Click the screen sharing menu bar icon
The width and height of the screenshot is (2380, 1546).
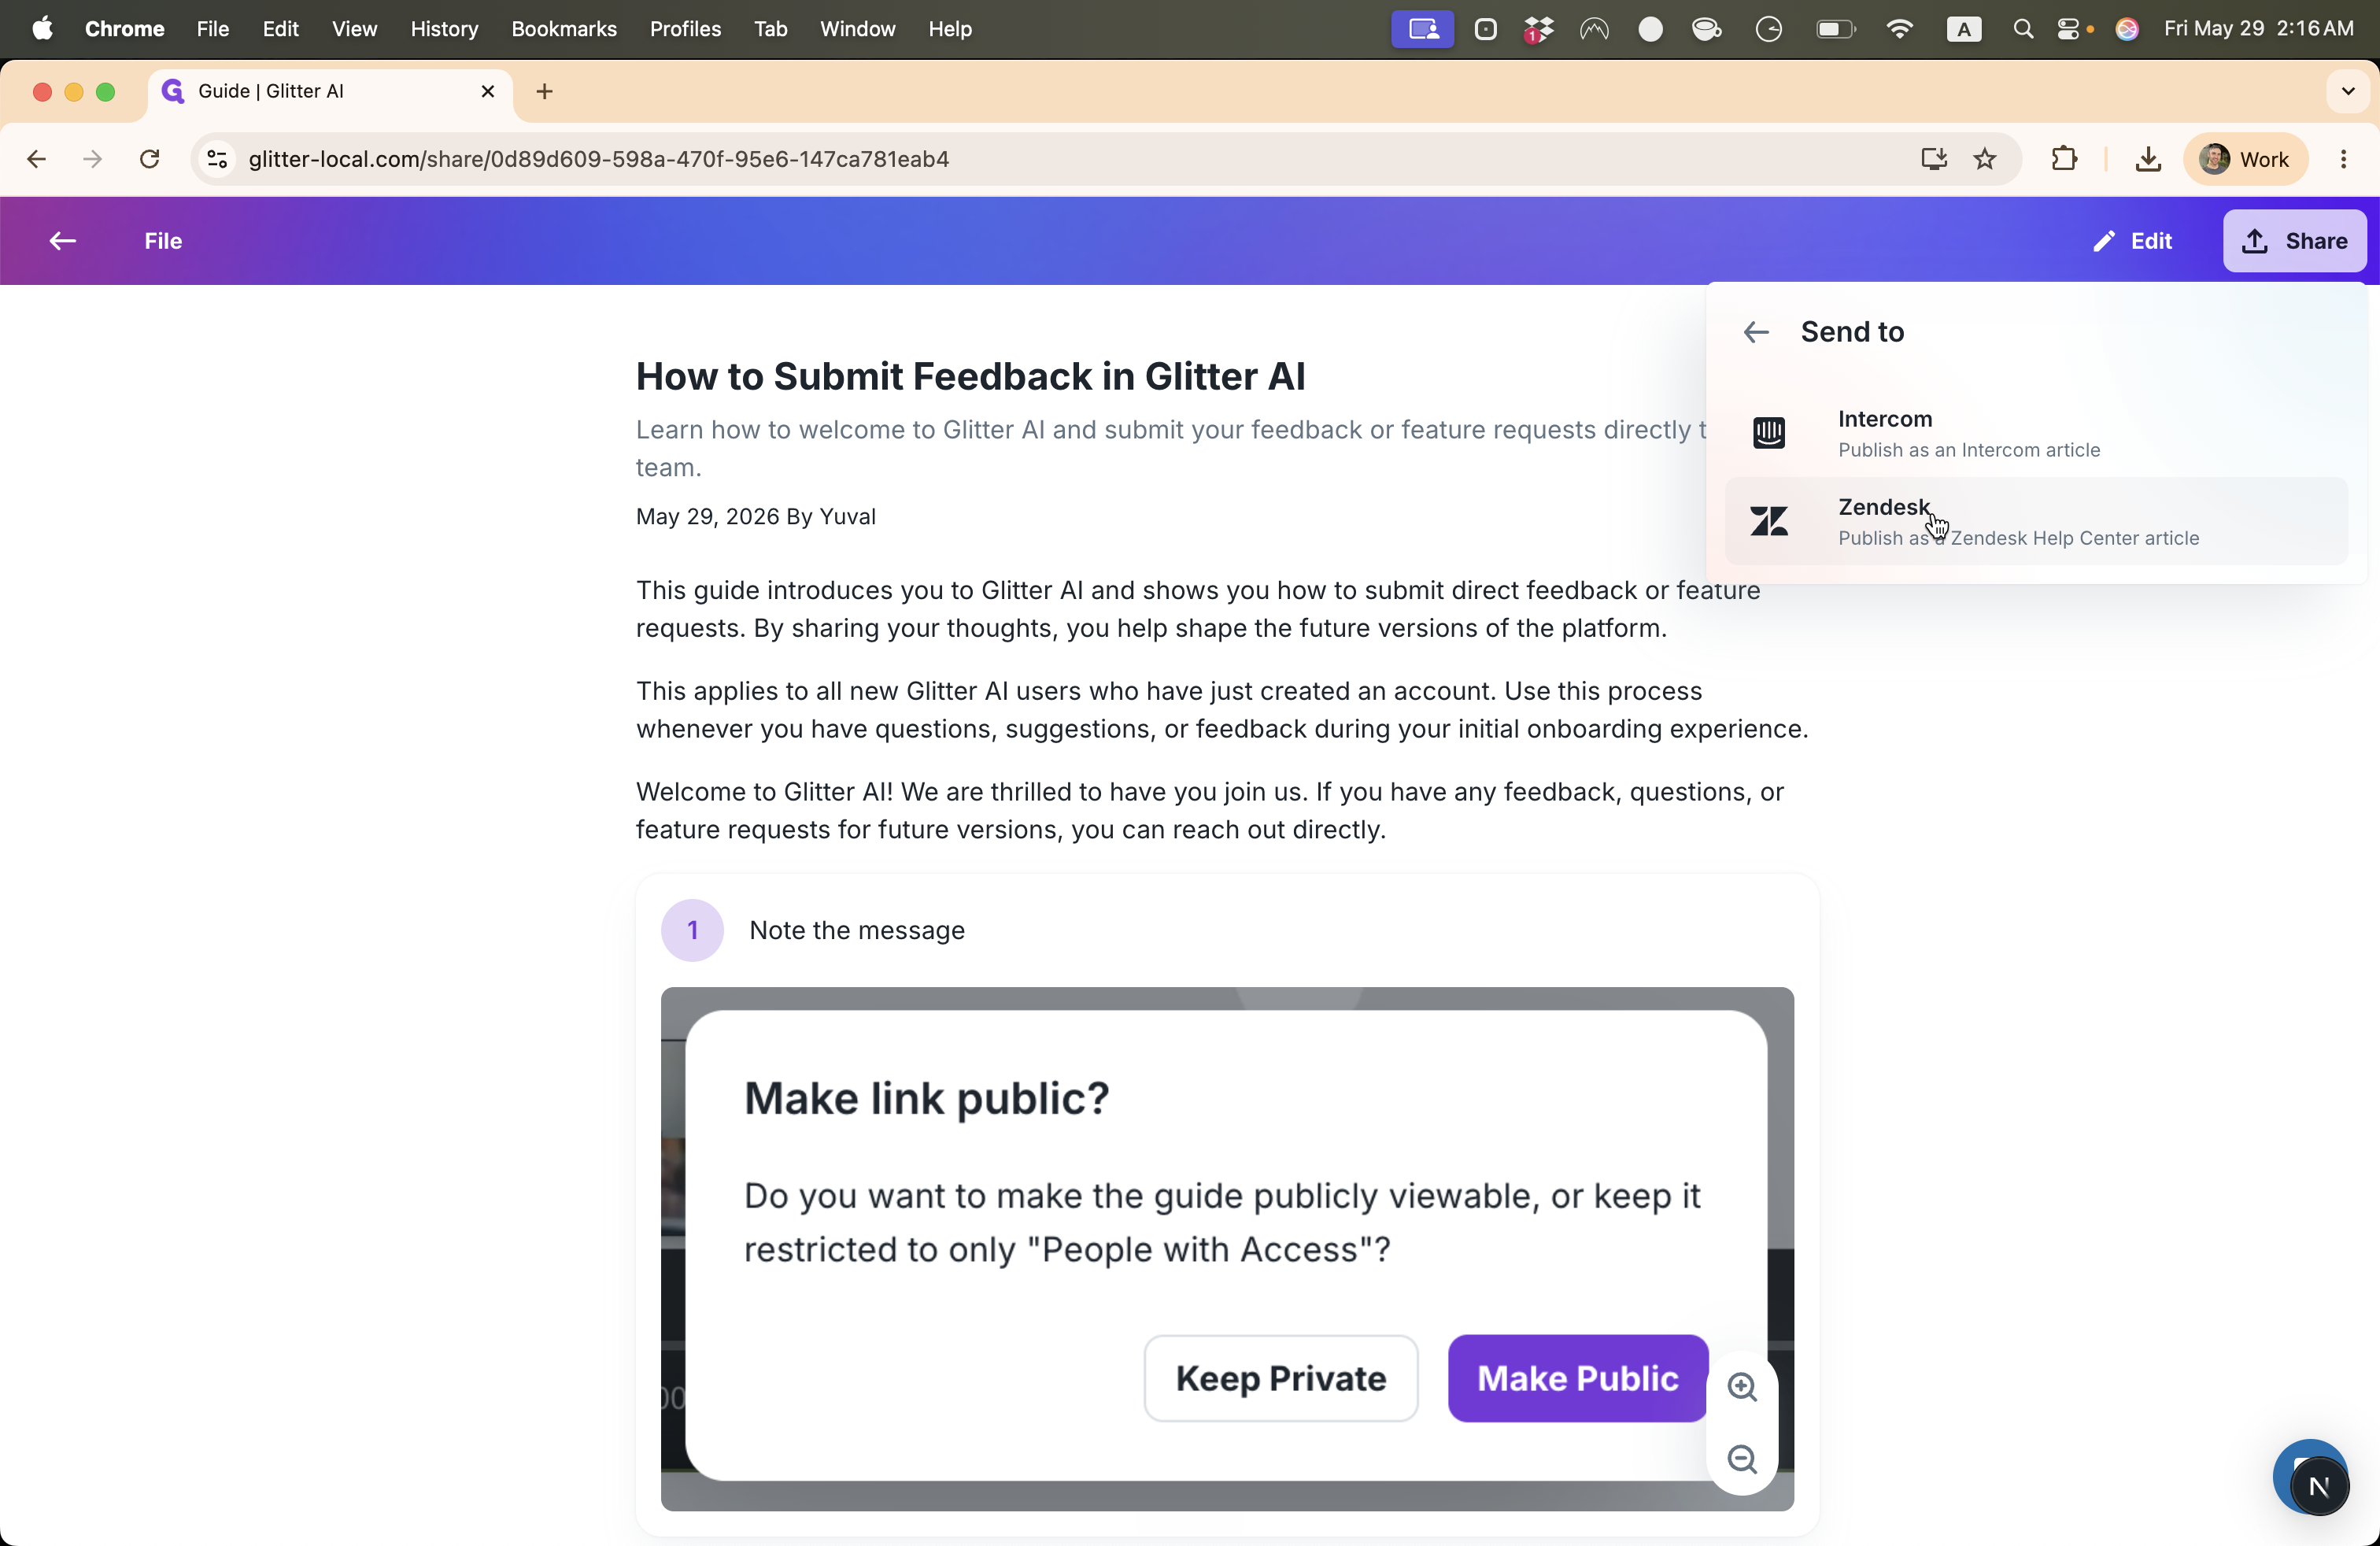coord(1422,29)
